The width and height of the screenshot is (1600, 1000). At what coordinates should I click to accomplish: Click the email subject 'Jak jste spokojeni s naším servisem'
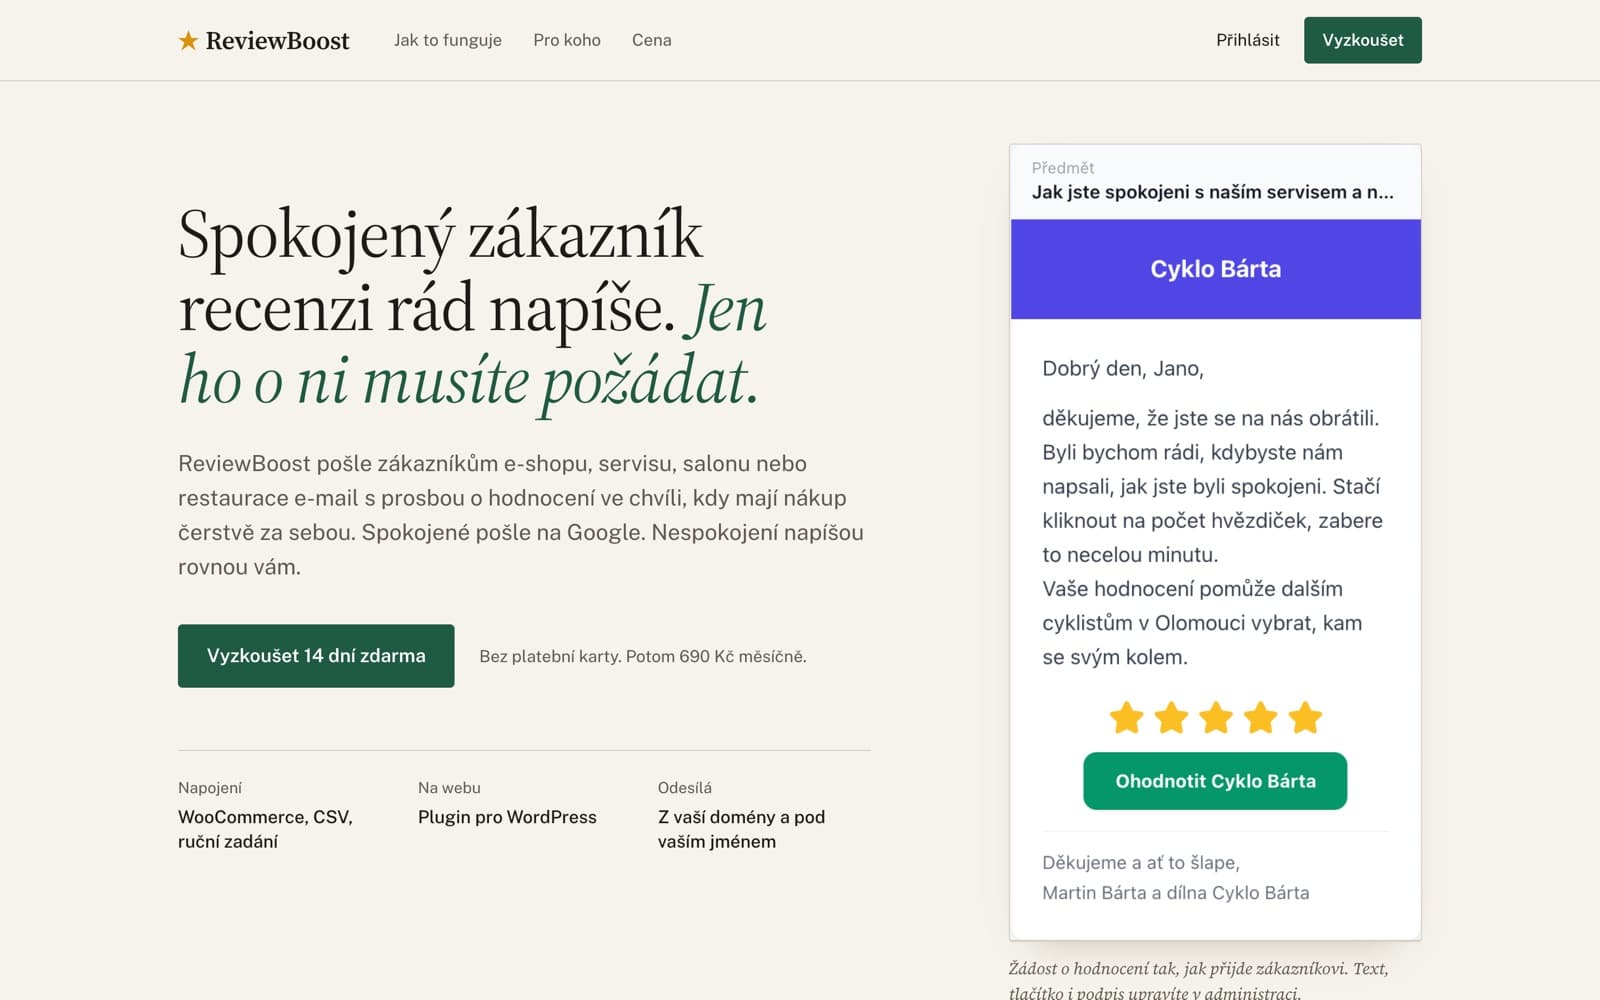pos(1213,192)
